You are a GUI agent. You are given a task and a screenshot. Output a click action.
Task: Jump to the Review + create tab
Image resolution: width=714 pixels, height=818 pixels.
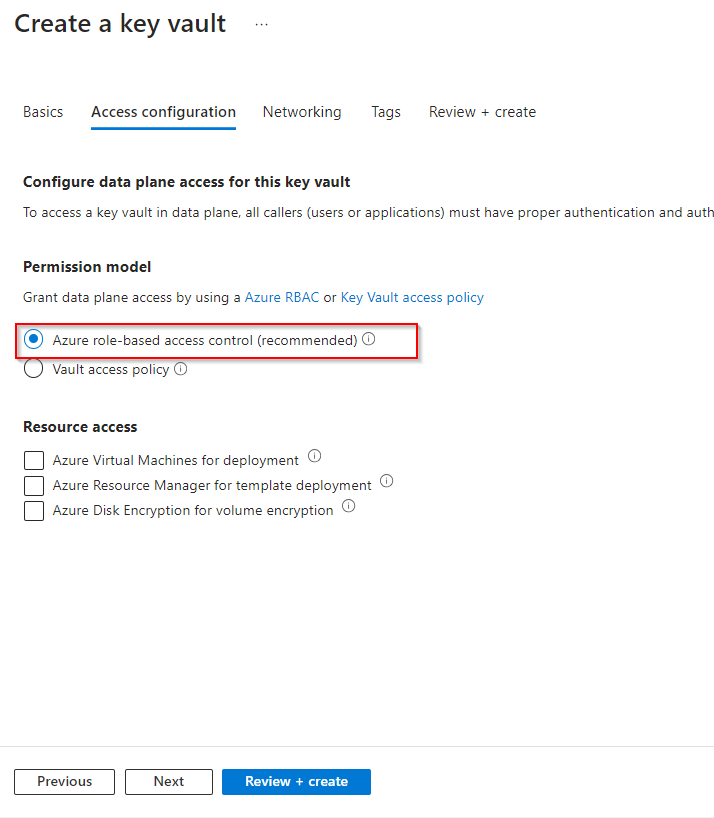(482, 112)
